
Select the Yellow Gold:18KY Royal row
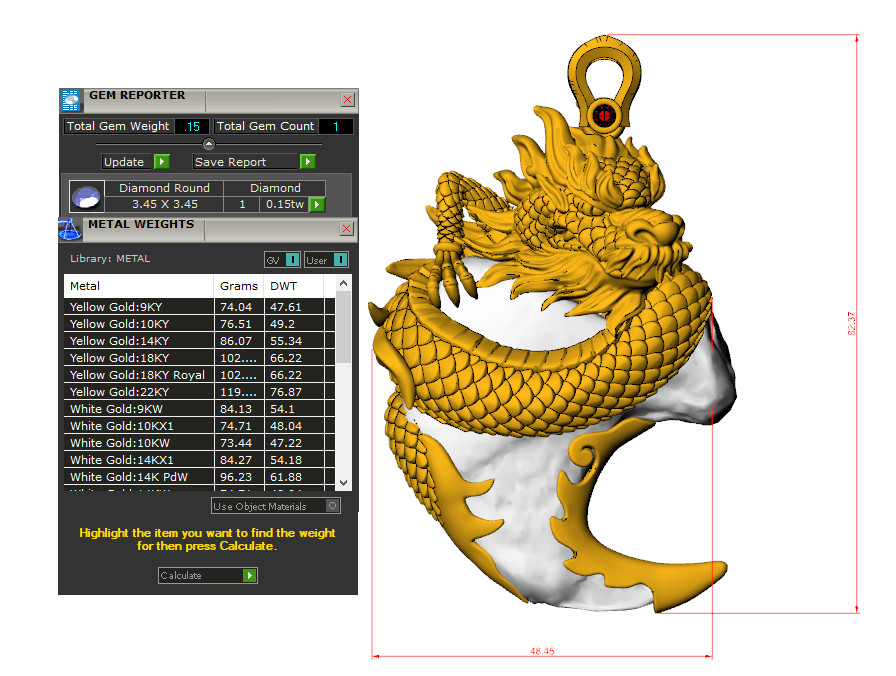[x=138, y=375]
